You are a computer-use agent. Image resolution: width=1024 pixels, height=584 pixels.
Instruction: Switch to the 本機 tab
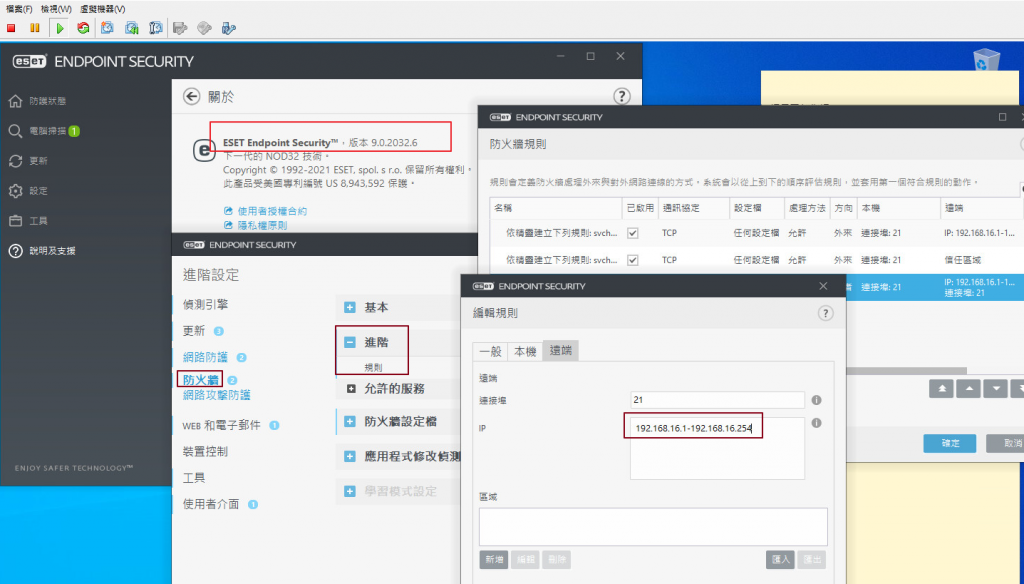pos(525,351)
